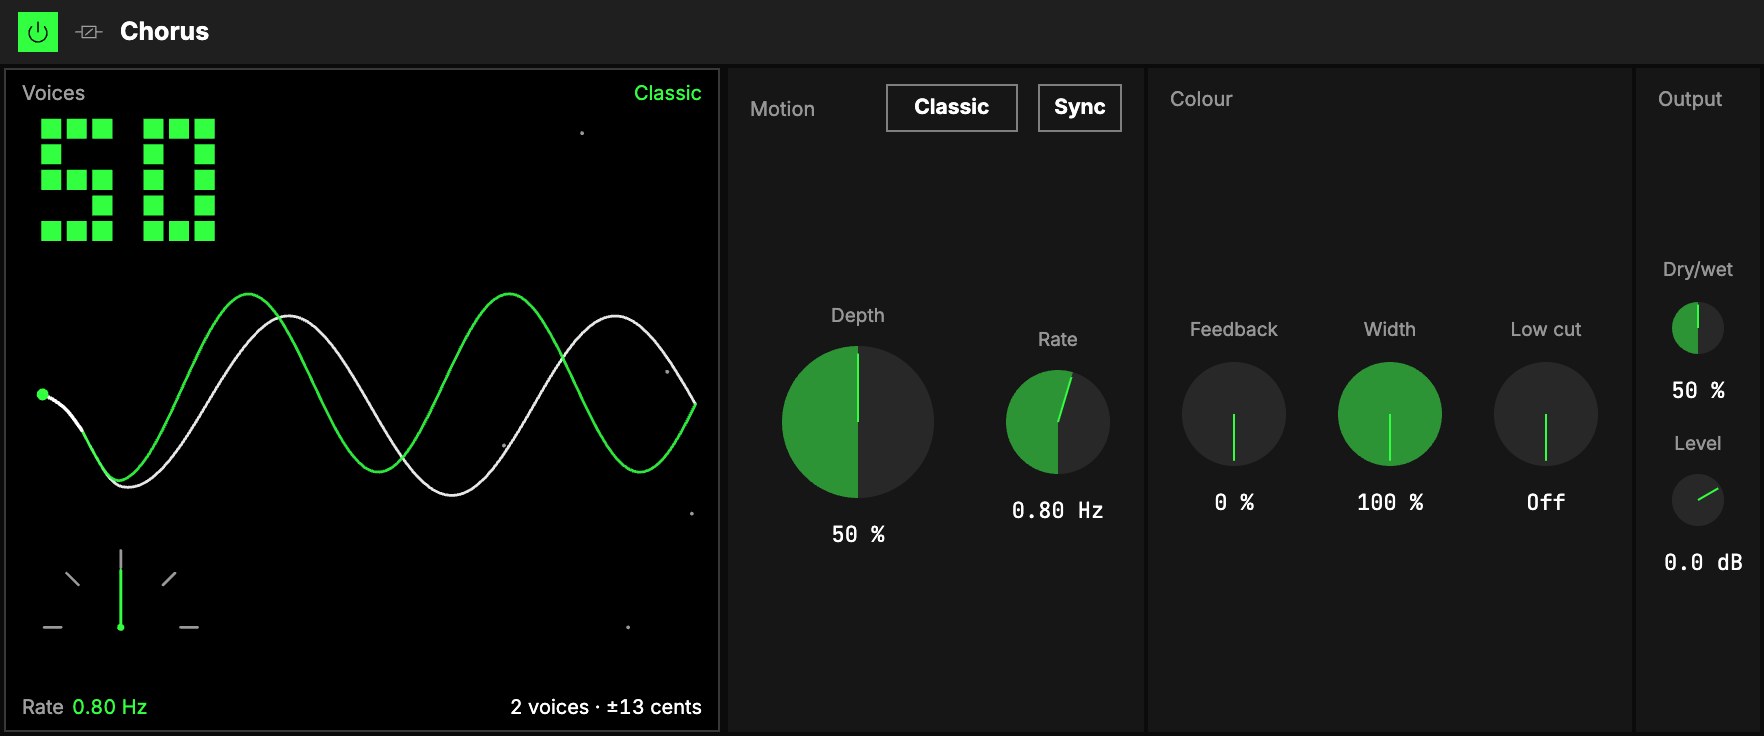
Task: Click the rate dial gauge in the display
Action: coord(121,590)
